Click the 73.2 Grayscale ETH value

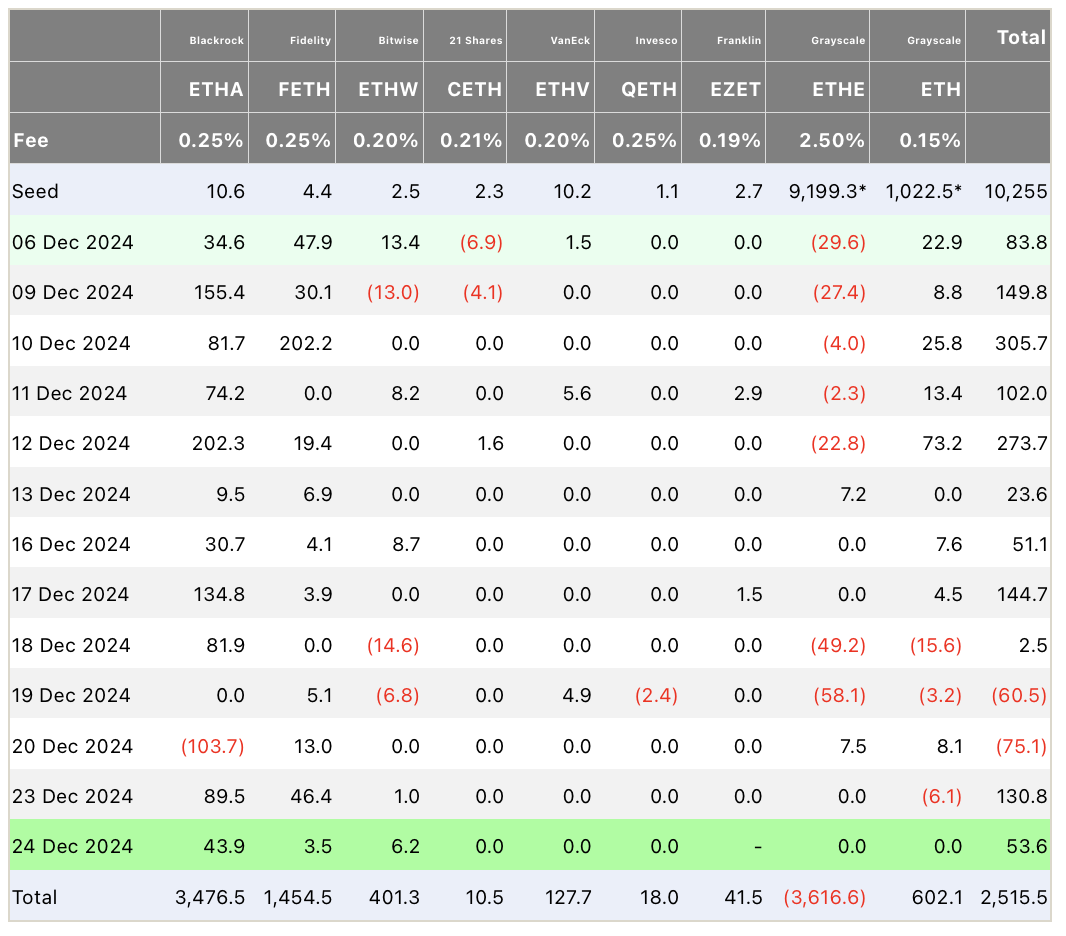(x=942, y=444)
